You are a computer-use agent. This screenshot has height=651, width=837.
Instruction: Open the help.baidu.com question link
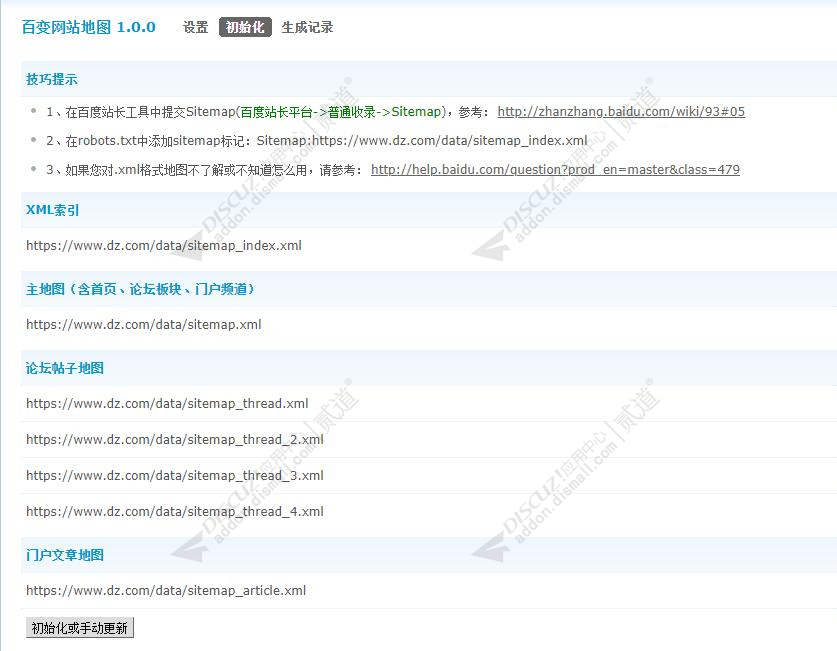point(555,170)
